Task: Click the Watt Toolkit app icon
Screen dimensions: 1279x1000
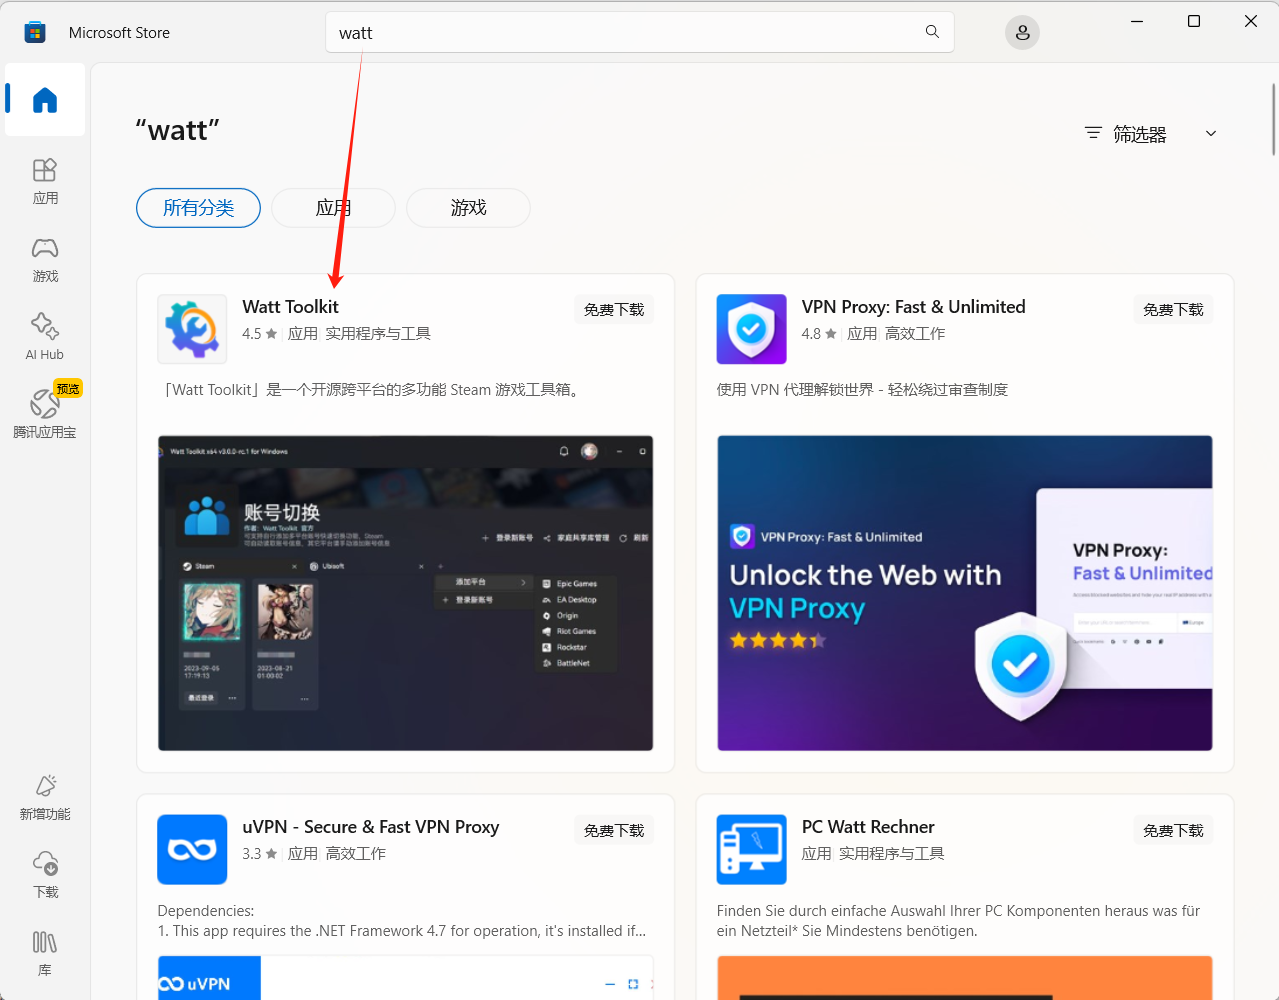Action: tap(192, 329)
